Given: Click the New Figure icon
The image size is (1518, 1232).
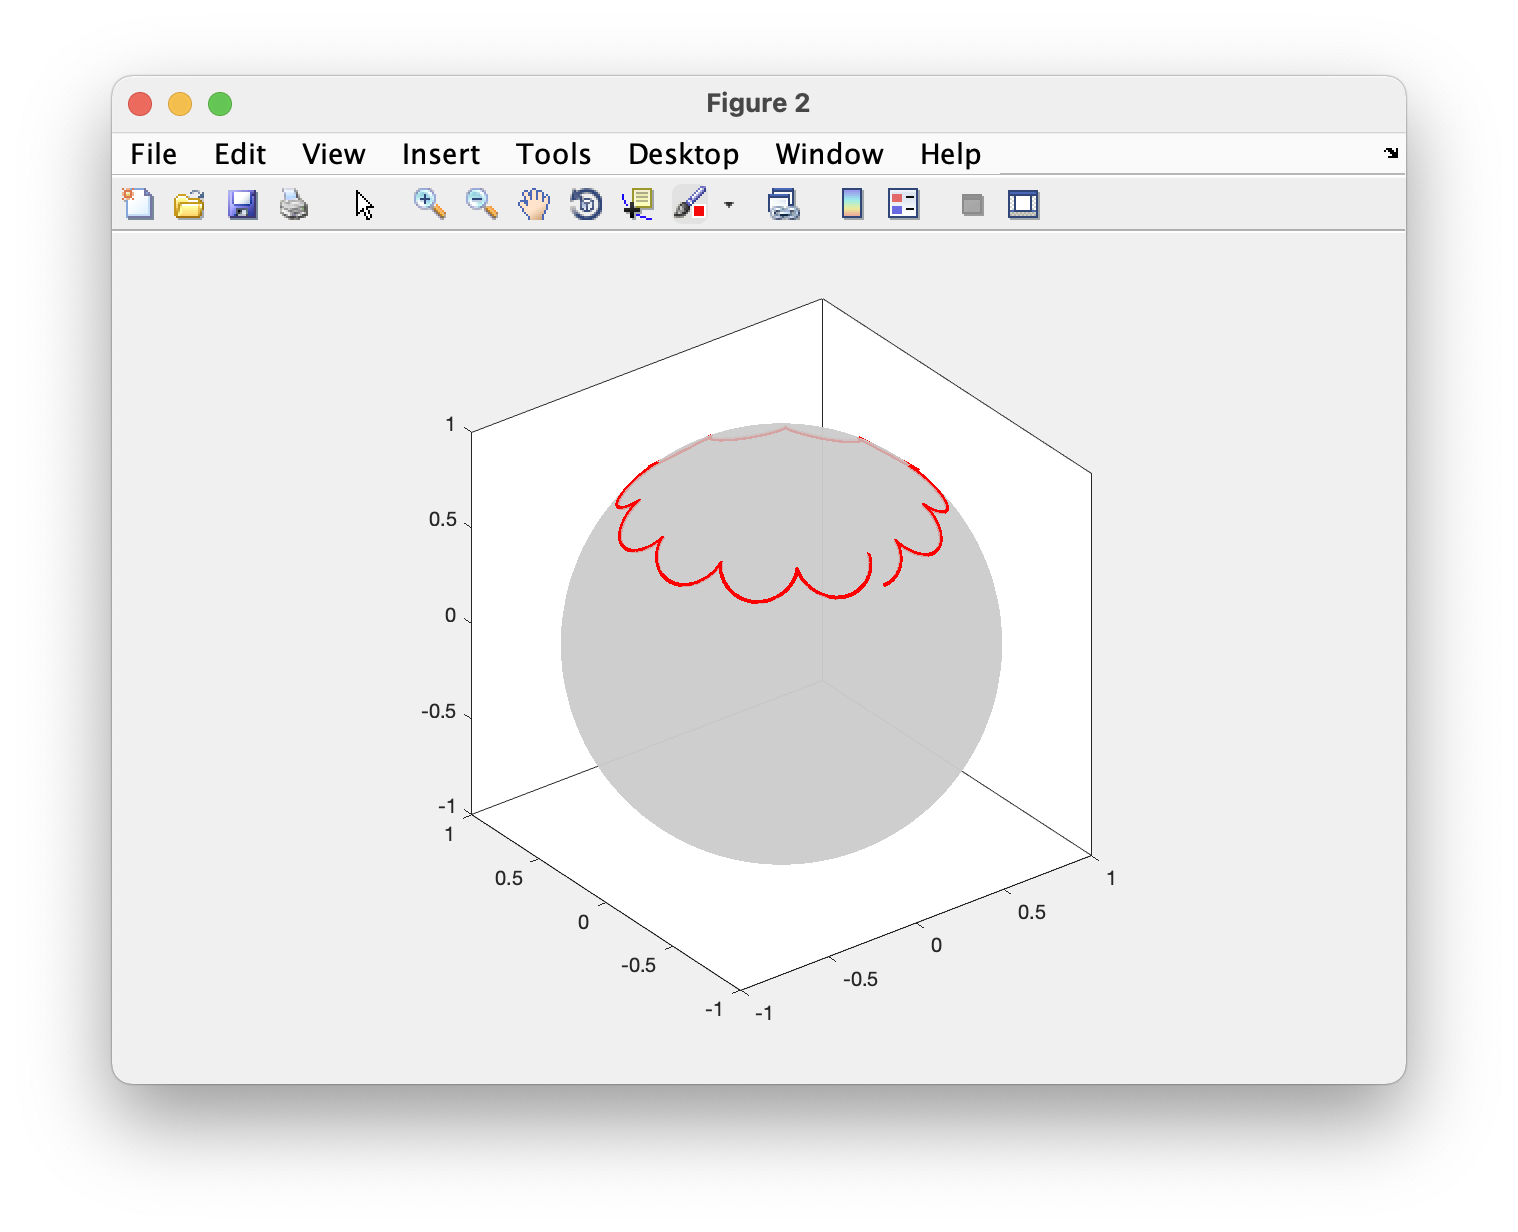Looking at the screenshot, I should (138, 204).
